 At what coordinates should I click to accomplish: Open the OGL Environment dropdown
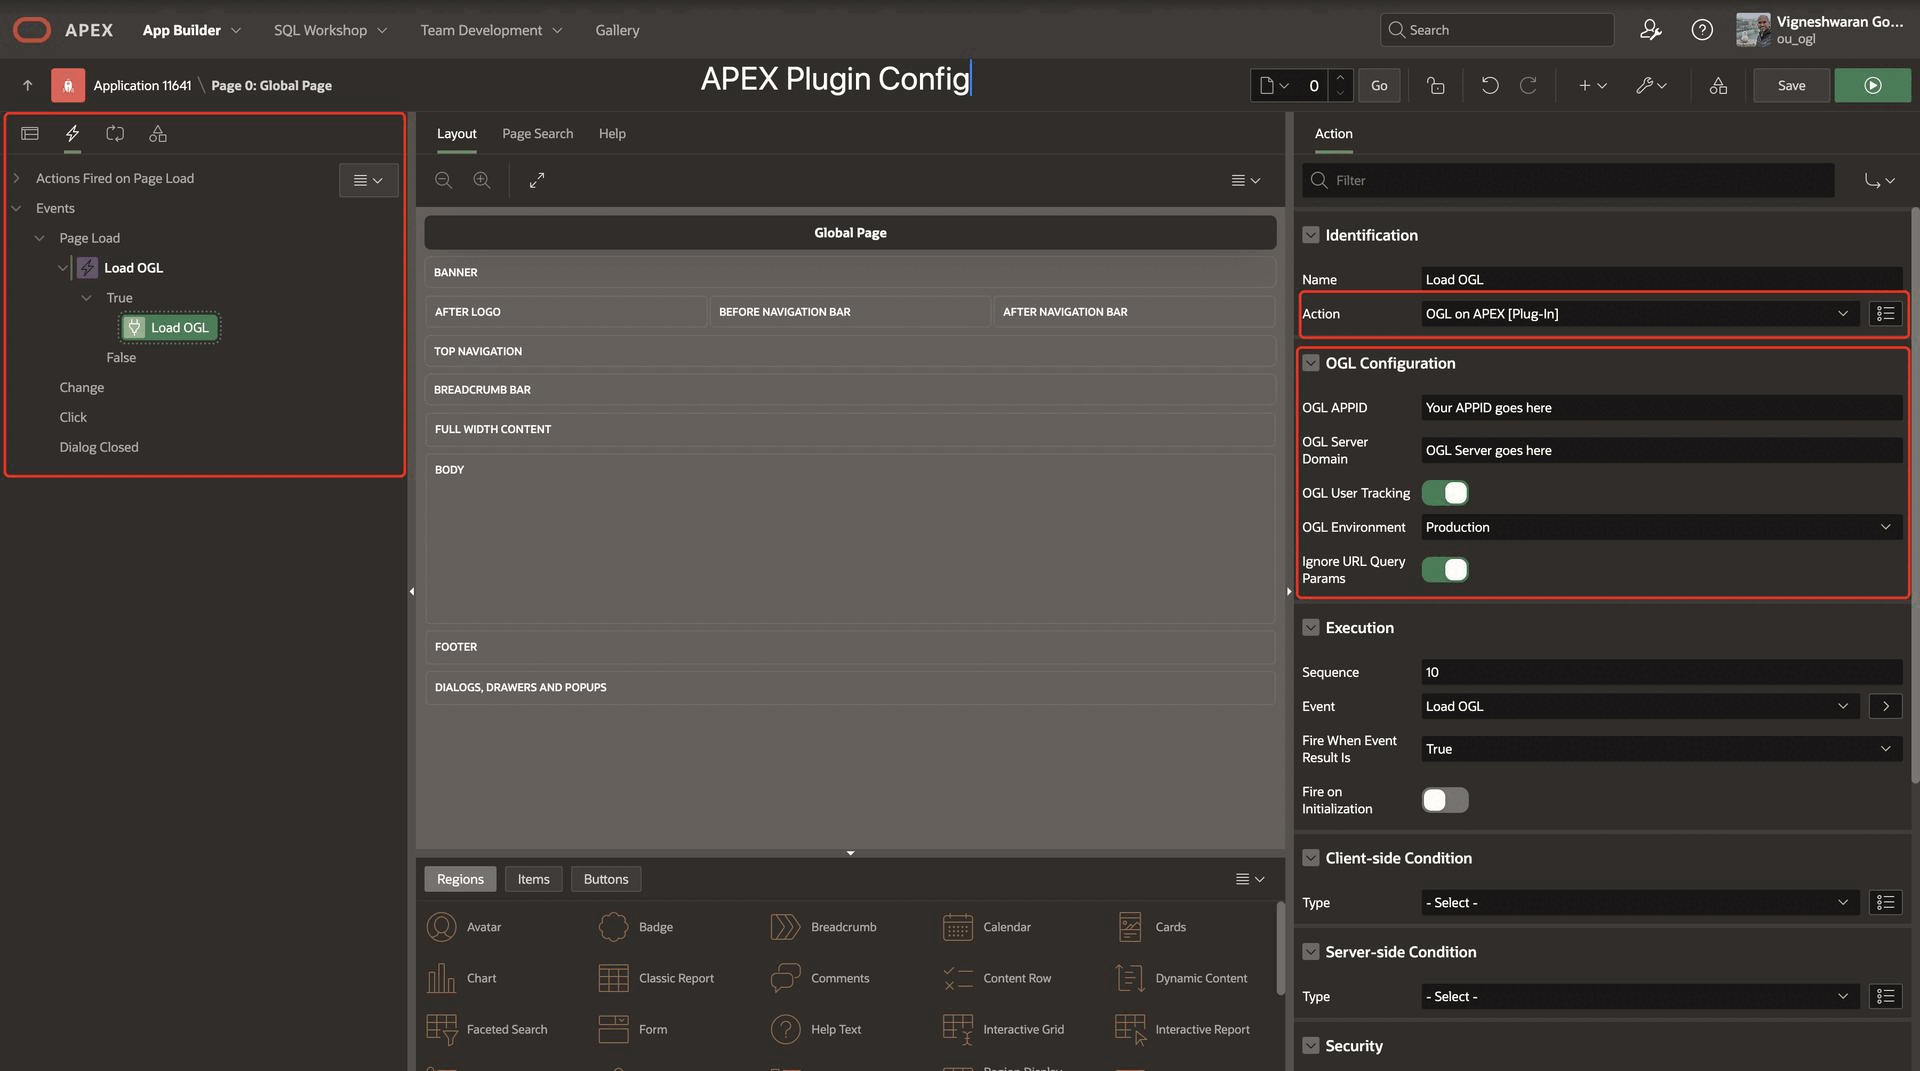1661,527
